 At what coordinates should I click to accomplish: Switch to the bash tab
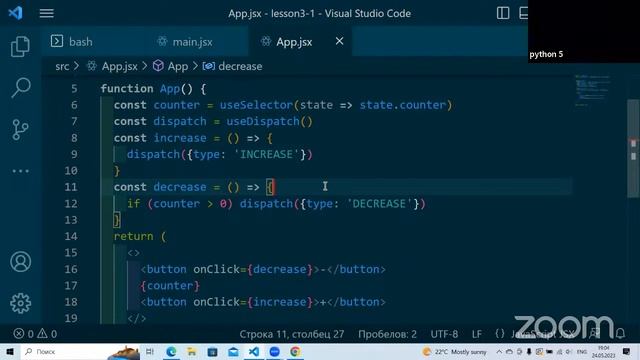pyautogui.click(x=72, y=42)
